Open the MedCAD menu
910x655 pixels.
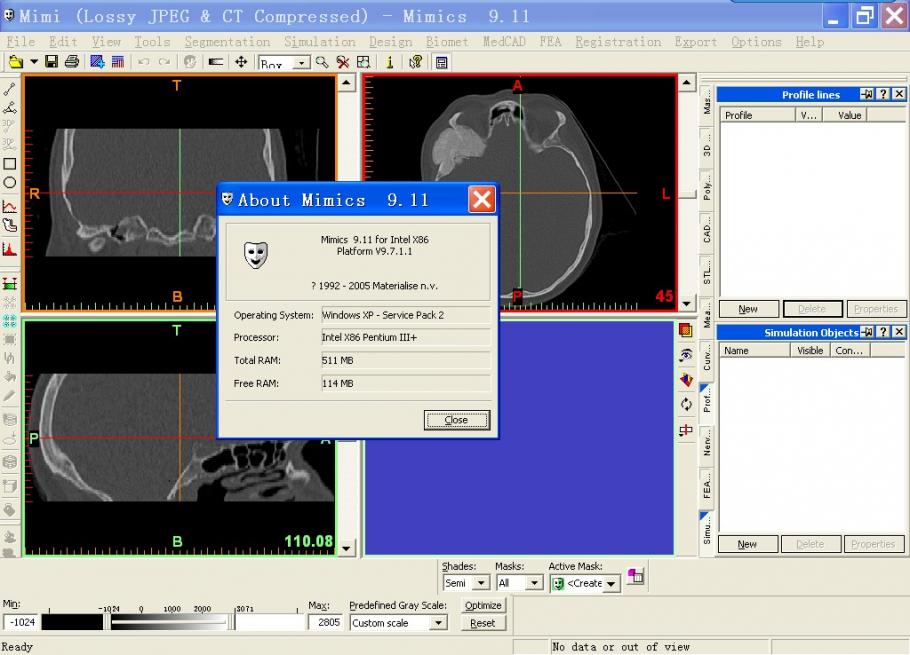(x=504, y=42)
